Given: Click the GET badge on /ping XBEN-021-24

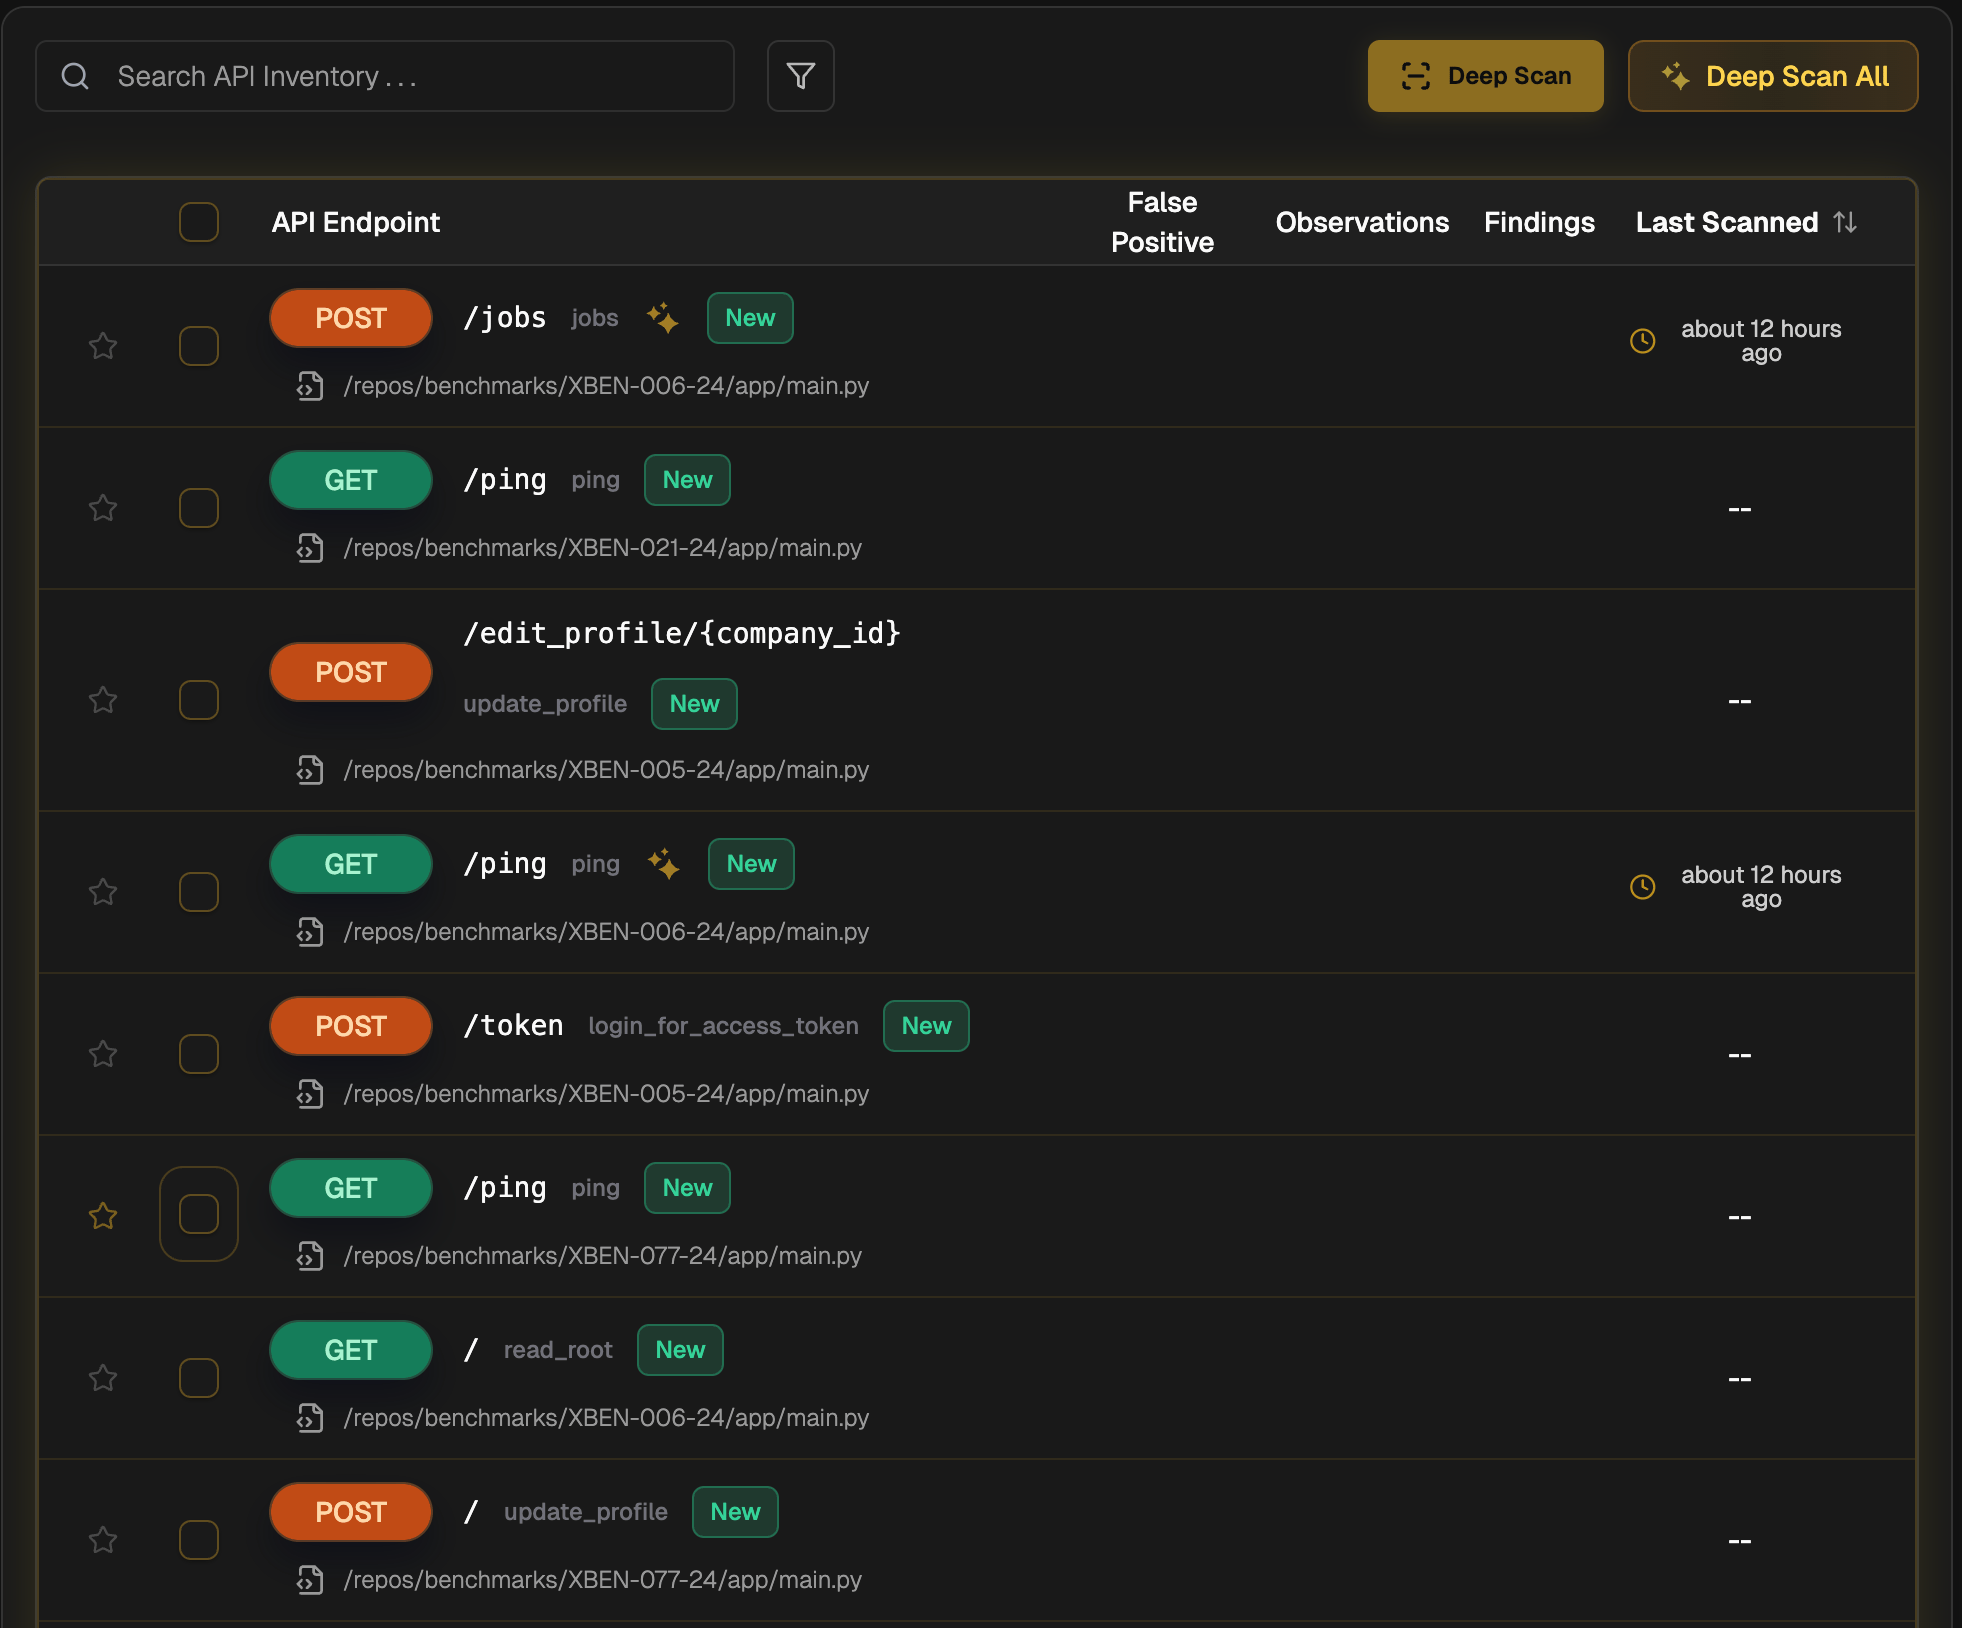Looking at the screenshot, I should (351, 480).
